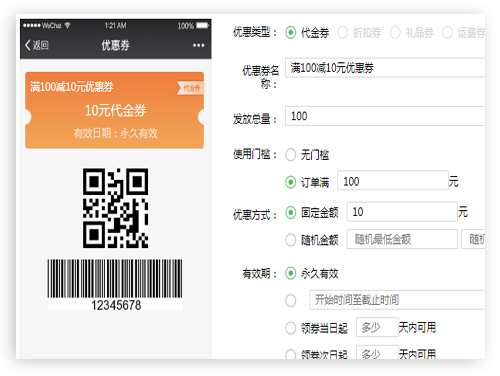Click the 开始时间至截止时间 date range field

pos(397,300)
